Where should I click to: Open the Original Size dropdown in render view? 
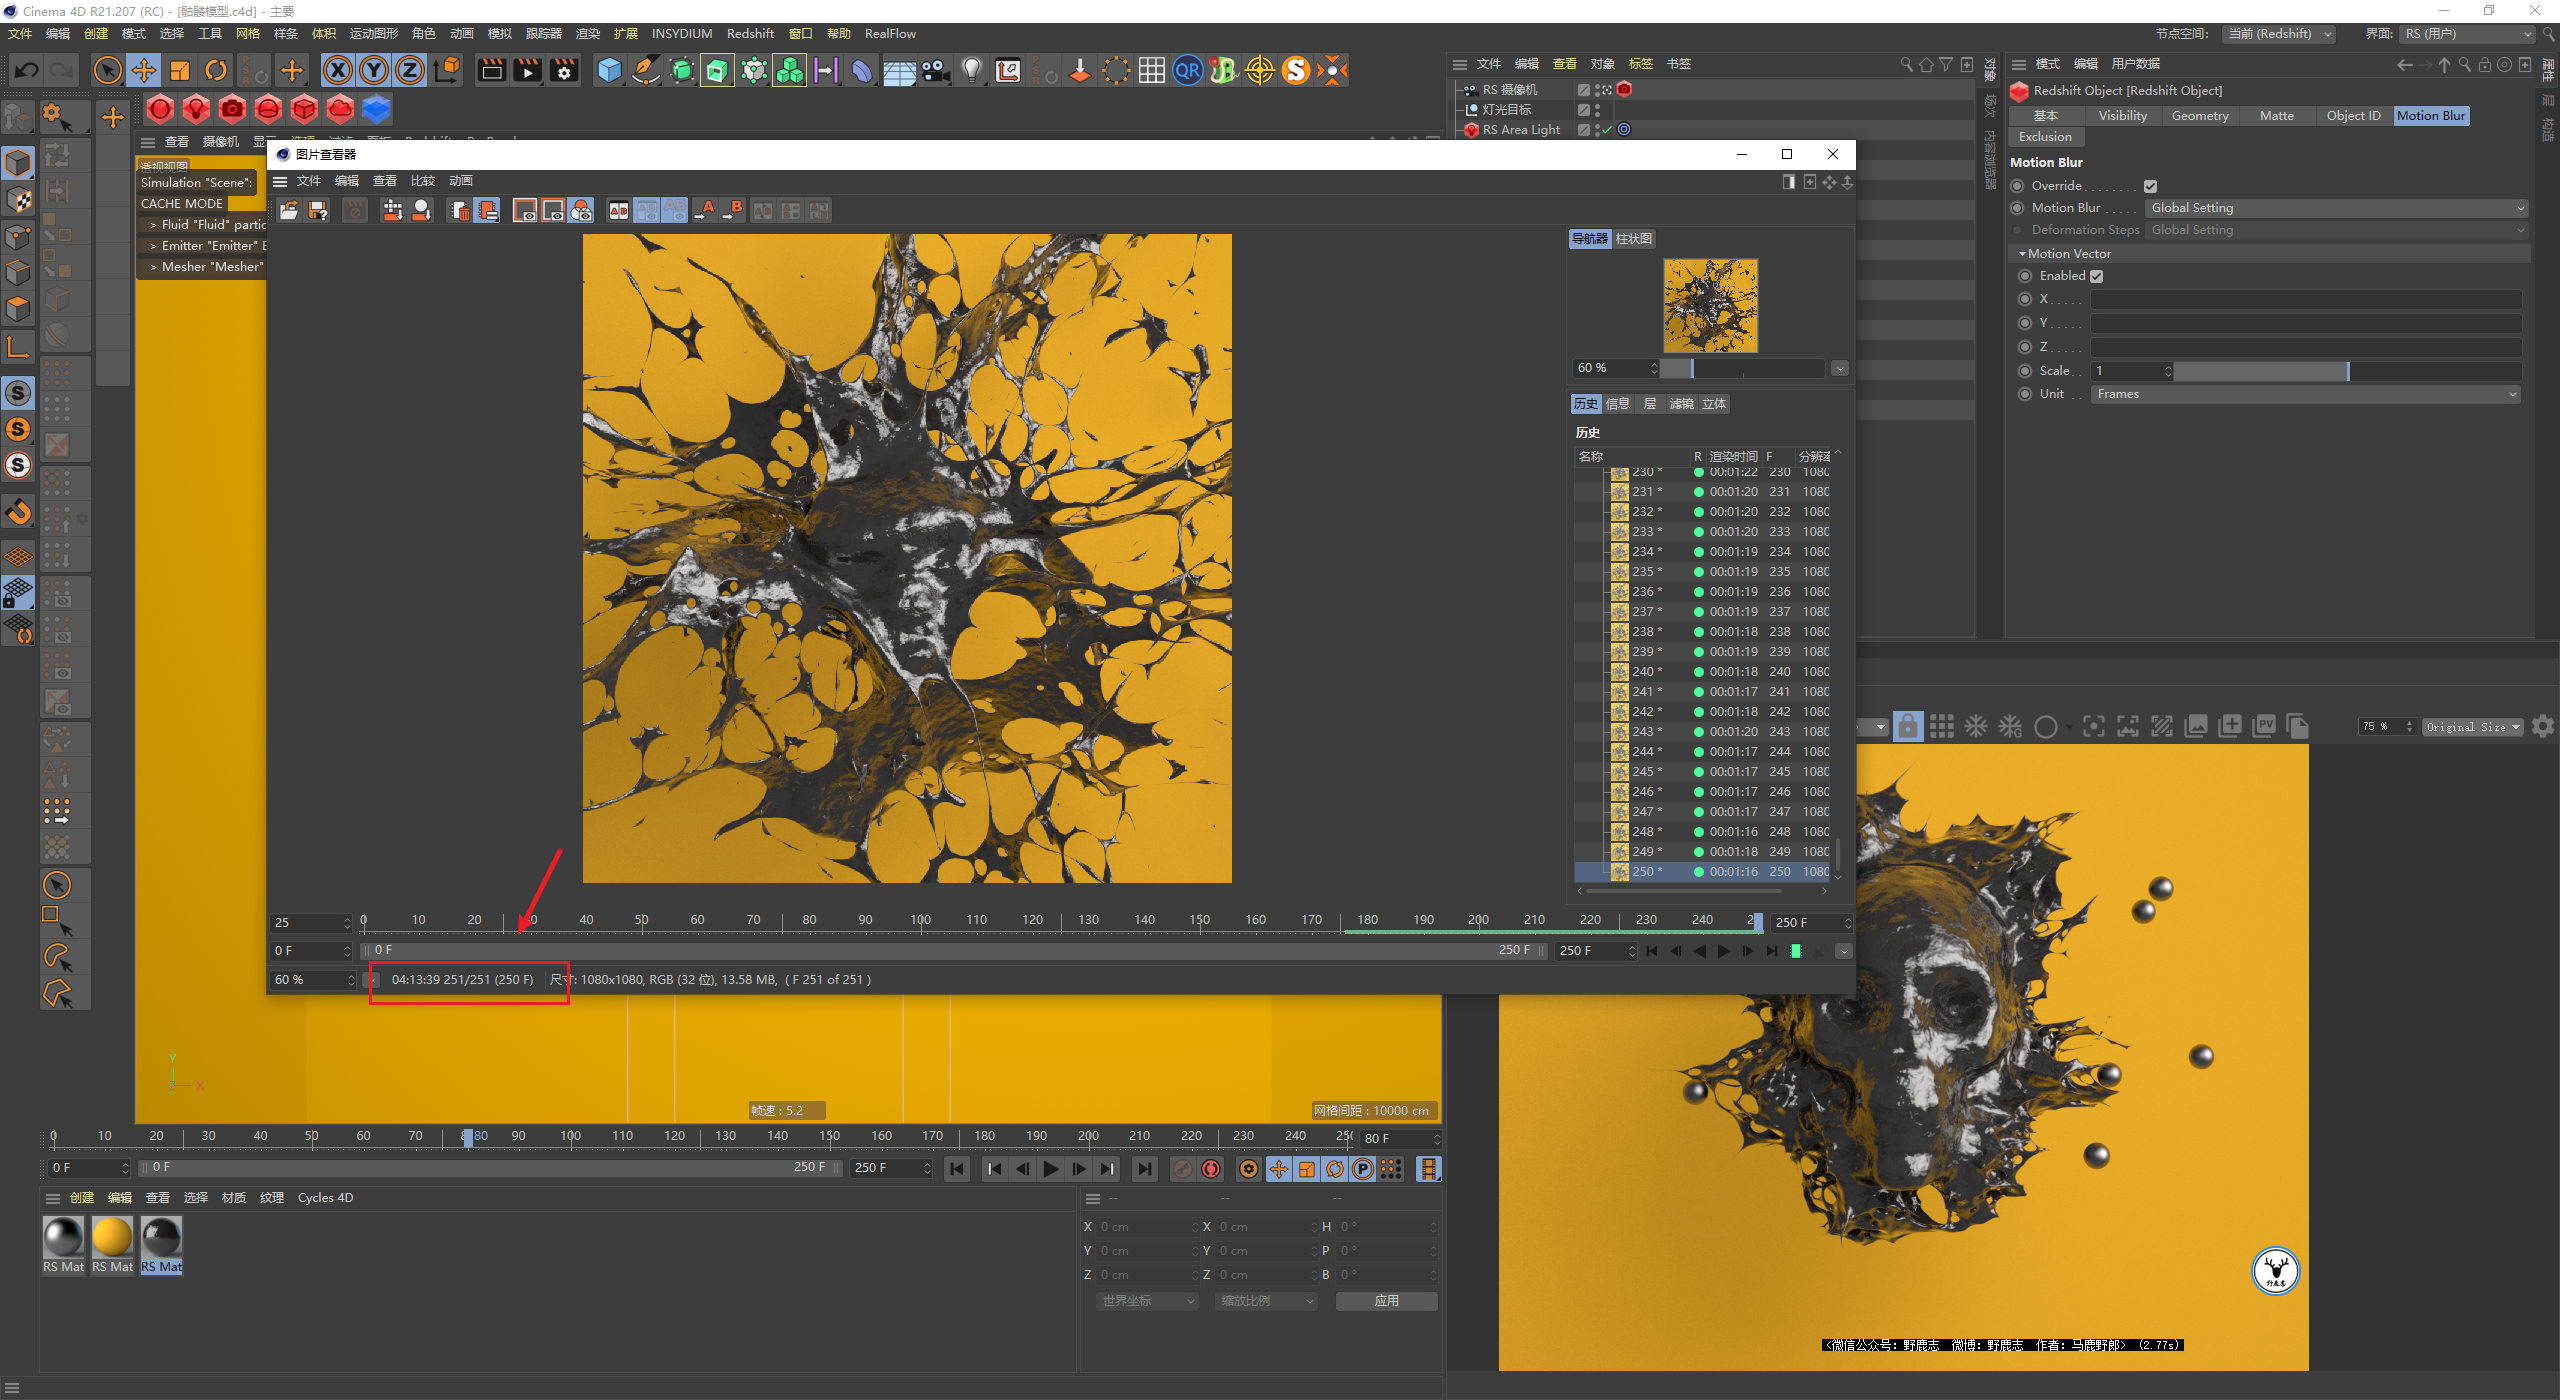2473,727
